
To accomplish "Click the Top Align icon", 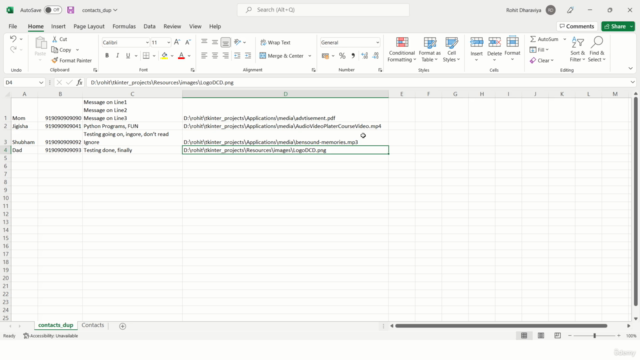I will (204, 42).
